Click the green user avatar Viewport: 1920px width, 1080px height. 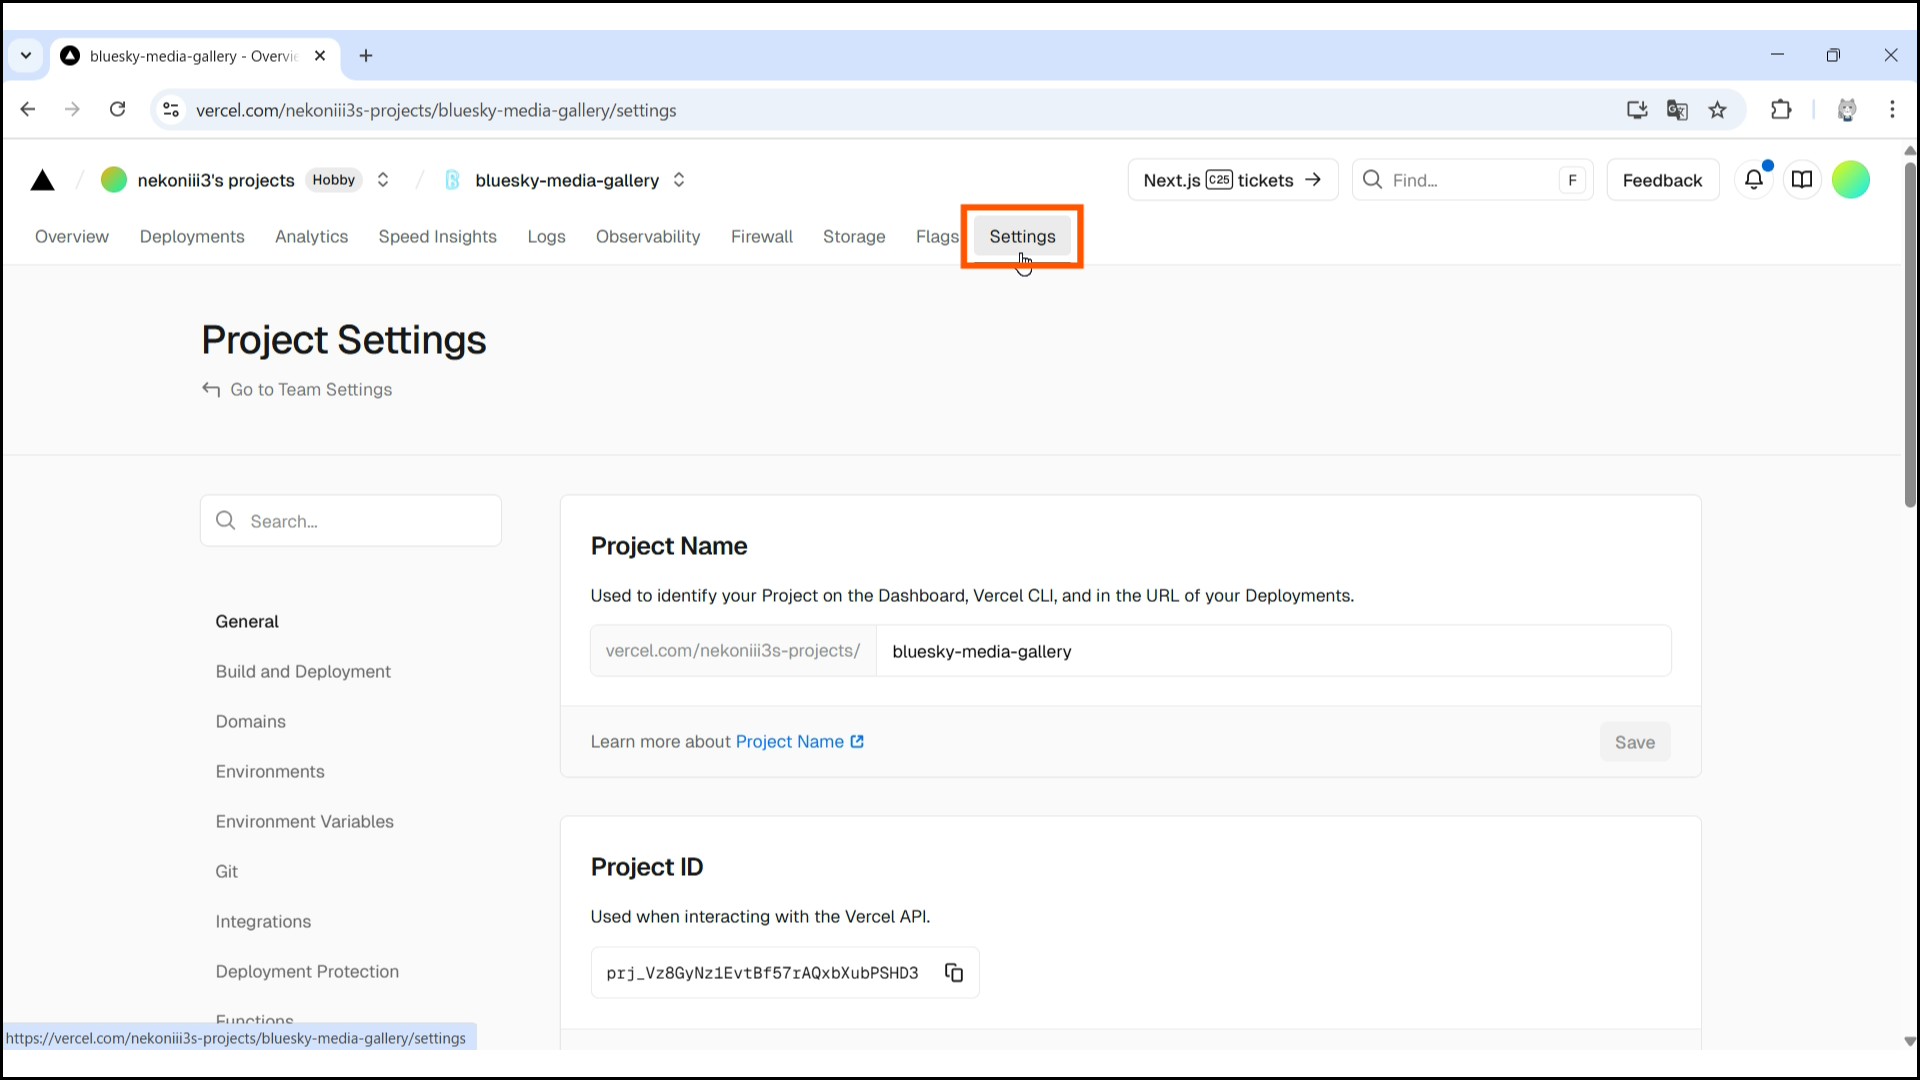pyautogui.click(x=1850, y=180)
